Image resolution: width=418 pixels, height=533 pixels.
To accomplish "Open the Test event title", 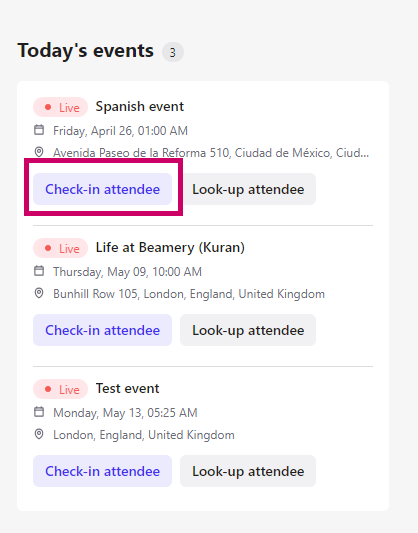I will (127, 389).
